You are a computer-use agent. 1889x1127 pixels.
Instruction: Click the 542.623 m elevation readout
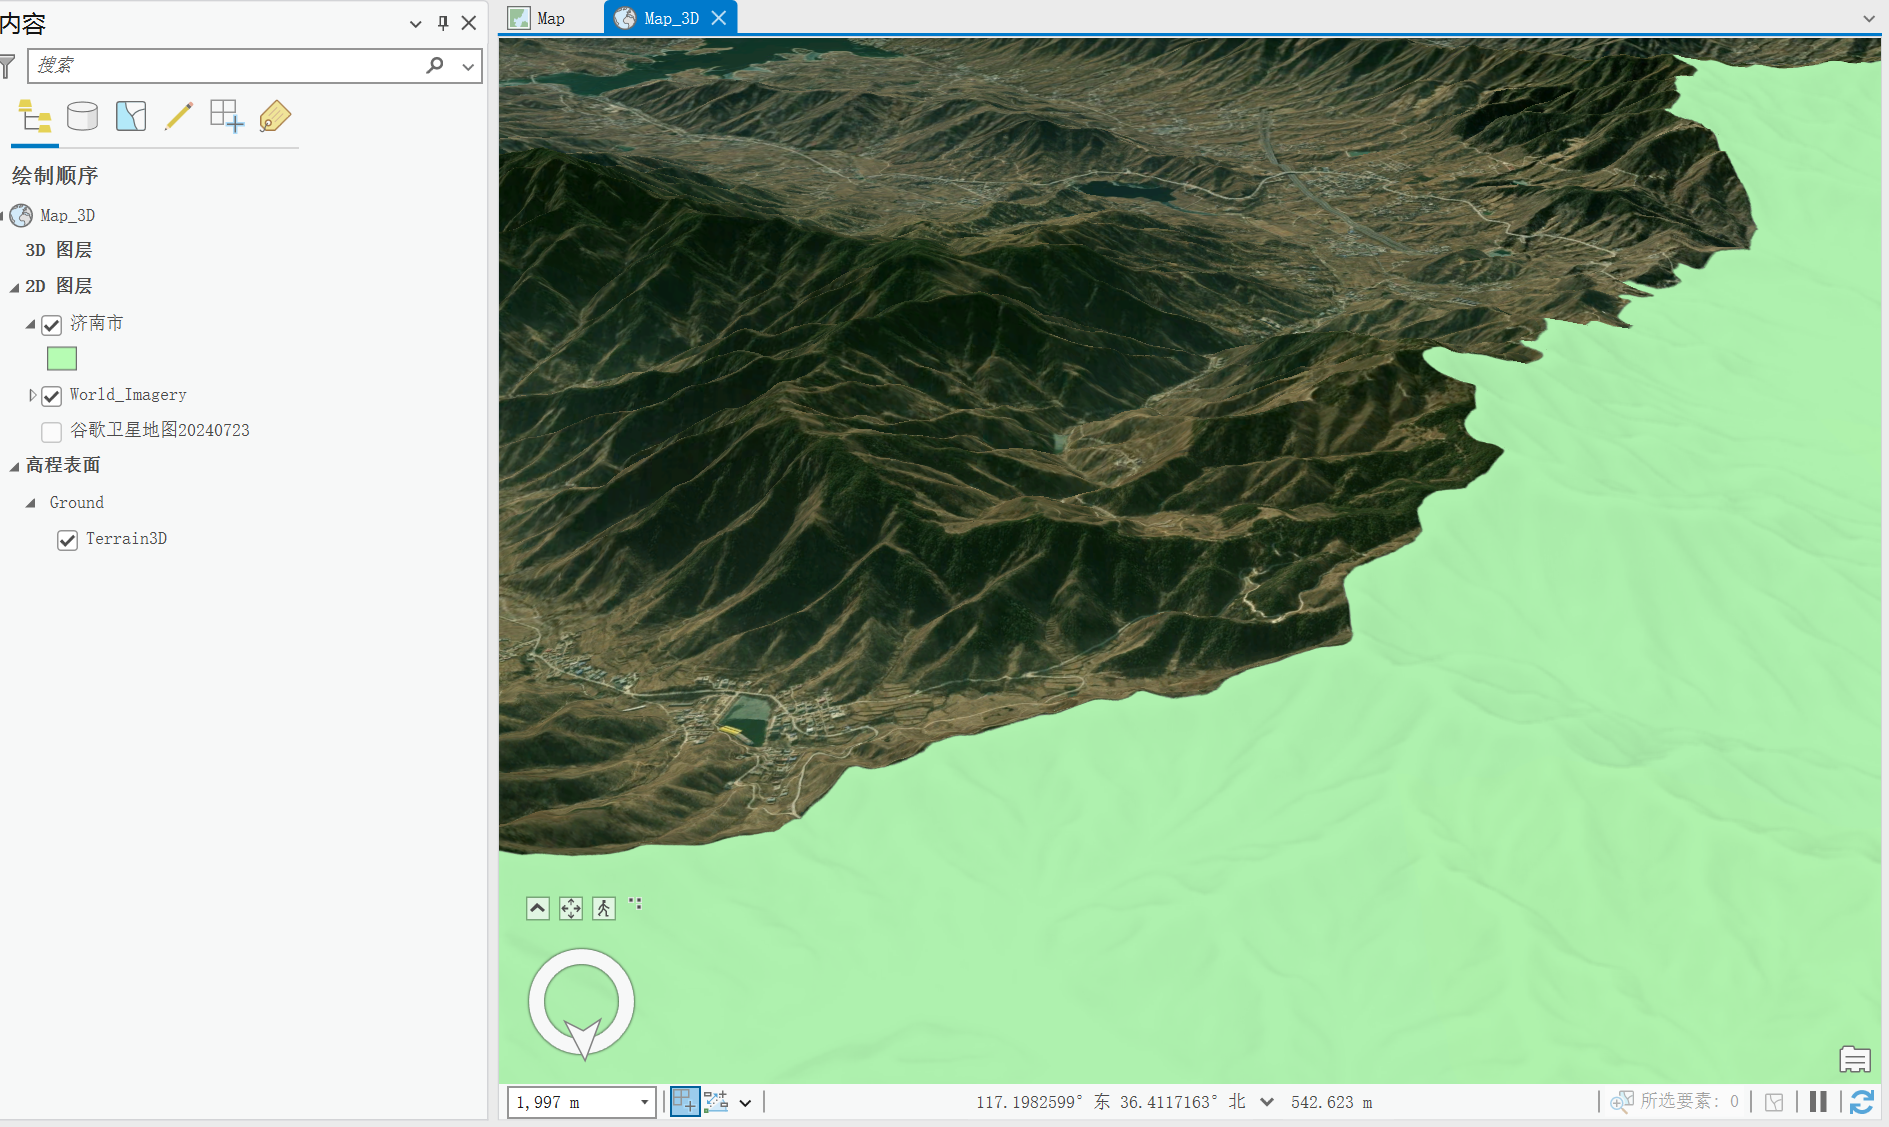pyautogui.click(x=1332, y=1102)
